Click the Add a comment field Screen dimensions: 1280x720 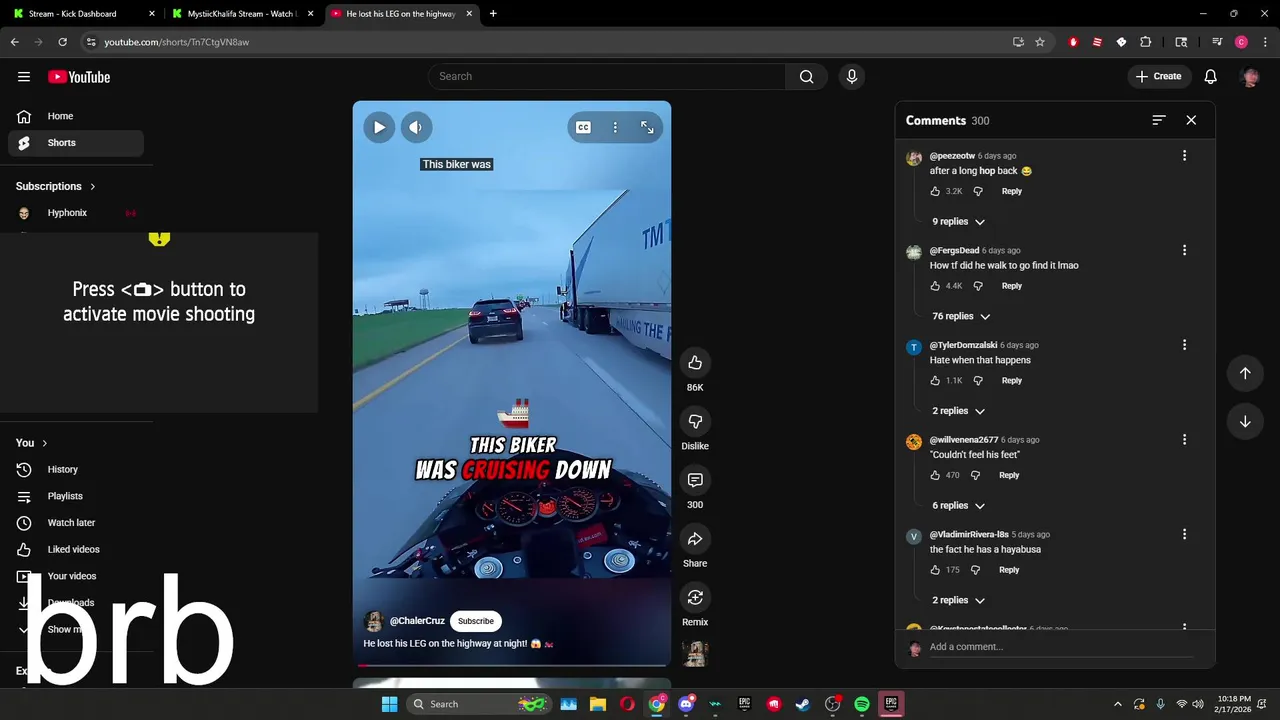click(x=1061, y=647)
